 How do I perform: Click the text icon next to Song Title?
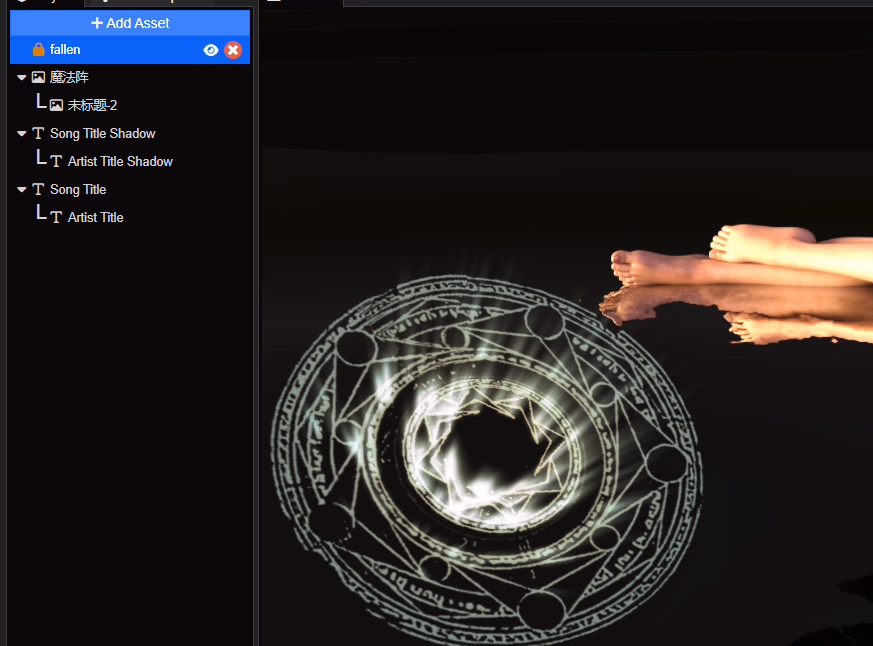[38, 189]
